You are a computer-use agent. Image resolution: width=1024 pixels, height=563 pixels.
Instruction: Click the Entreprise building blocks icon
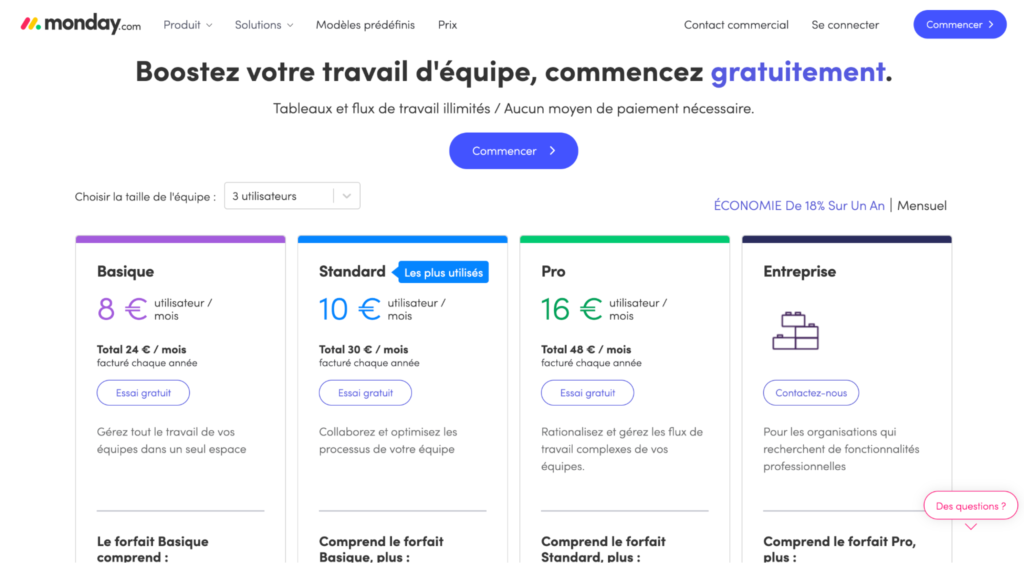pyautogui.click(x=795, y=330)
